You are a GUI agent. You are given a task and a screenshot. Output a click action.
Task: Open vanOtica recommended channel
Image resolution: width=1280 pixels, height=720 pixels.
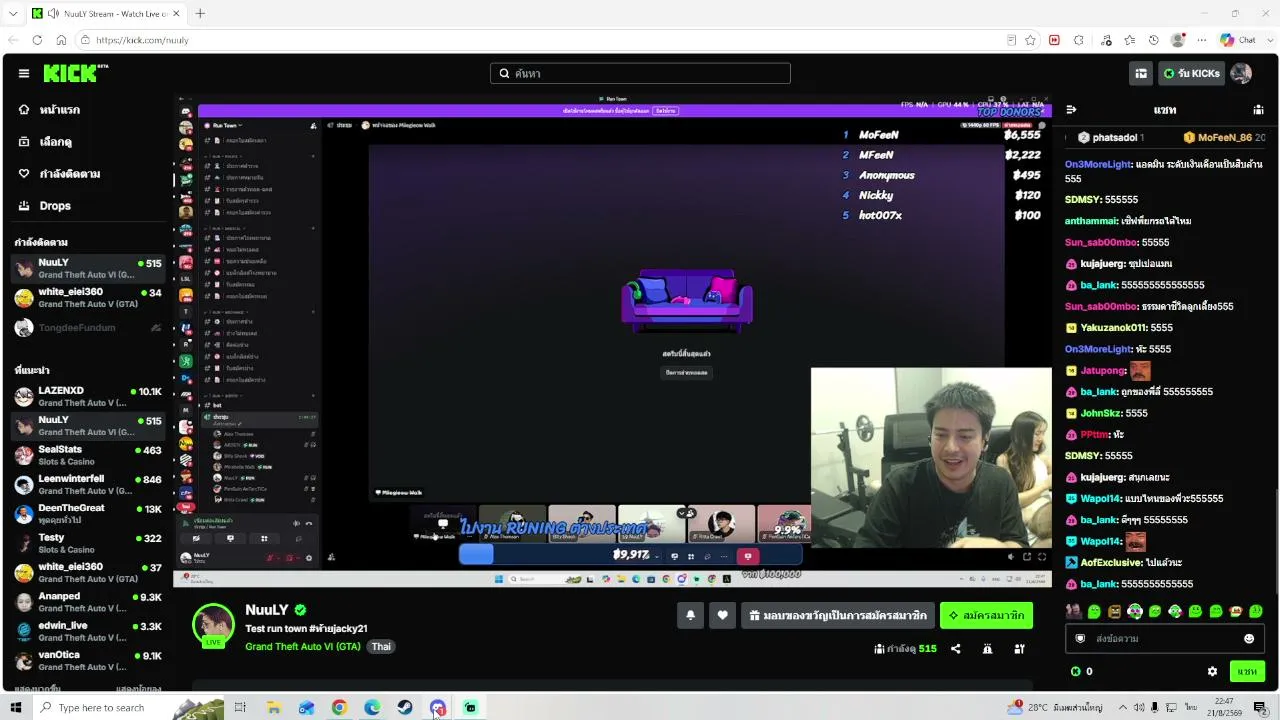(x=87, y=661)
